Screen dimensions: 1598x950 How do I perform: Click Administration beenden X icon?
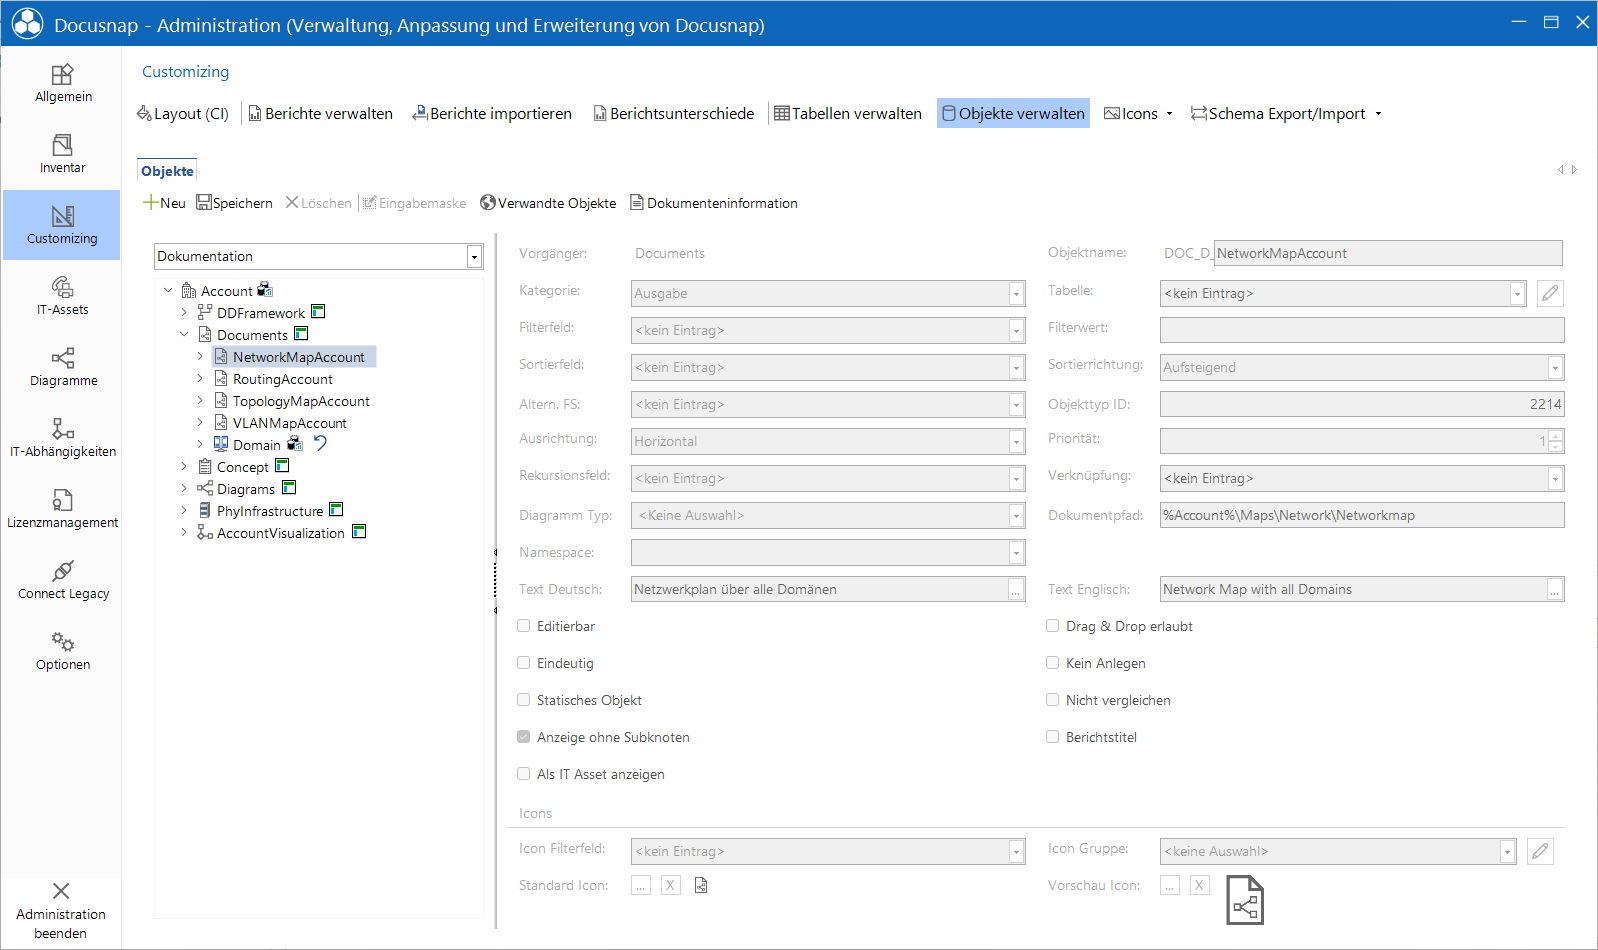[61, 891]
